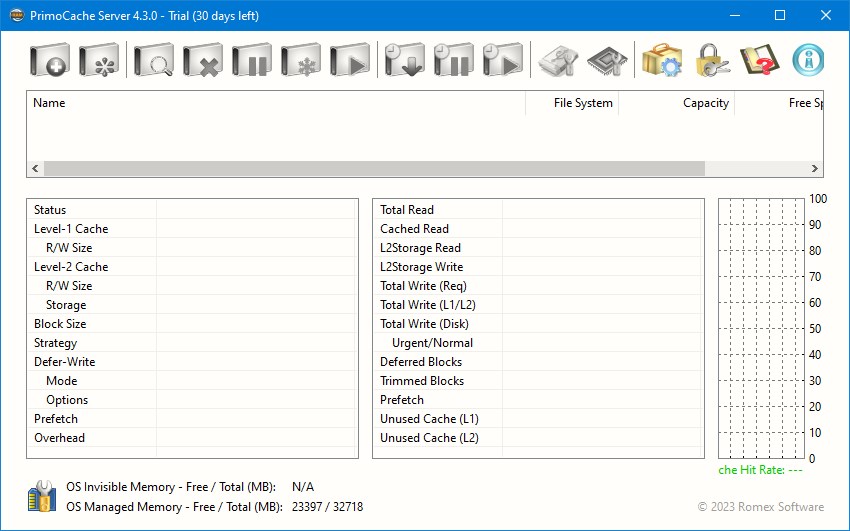The width and height of the screenshot is (850, 531).
Task: Click the cache hit rate graph
Action: 761,328
